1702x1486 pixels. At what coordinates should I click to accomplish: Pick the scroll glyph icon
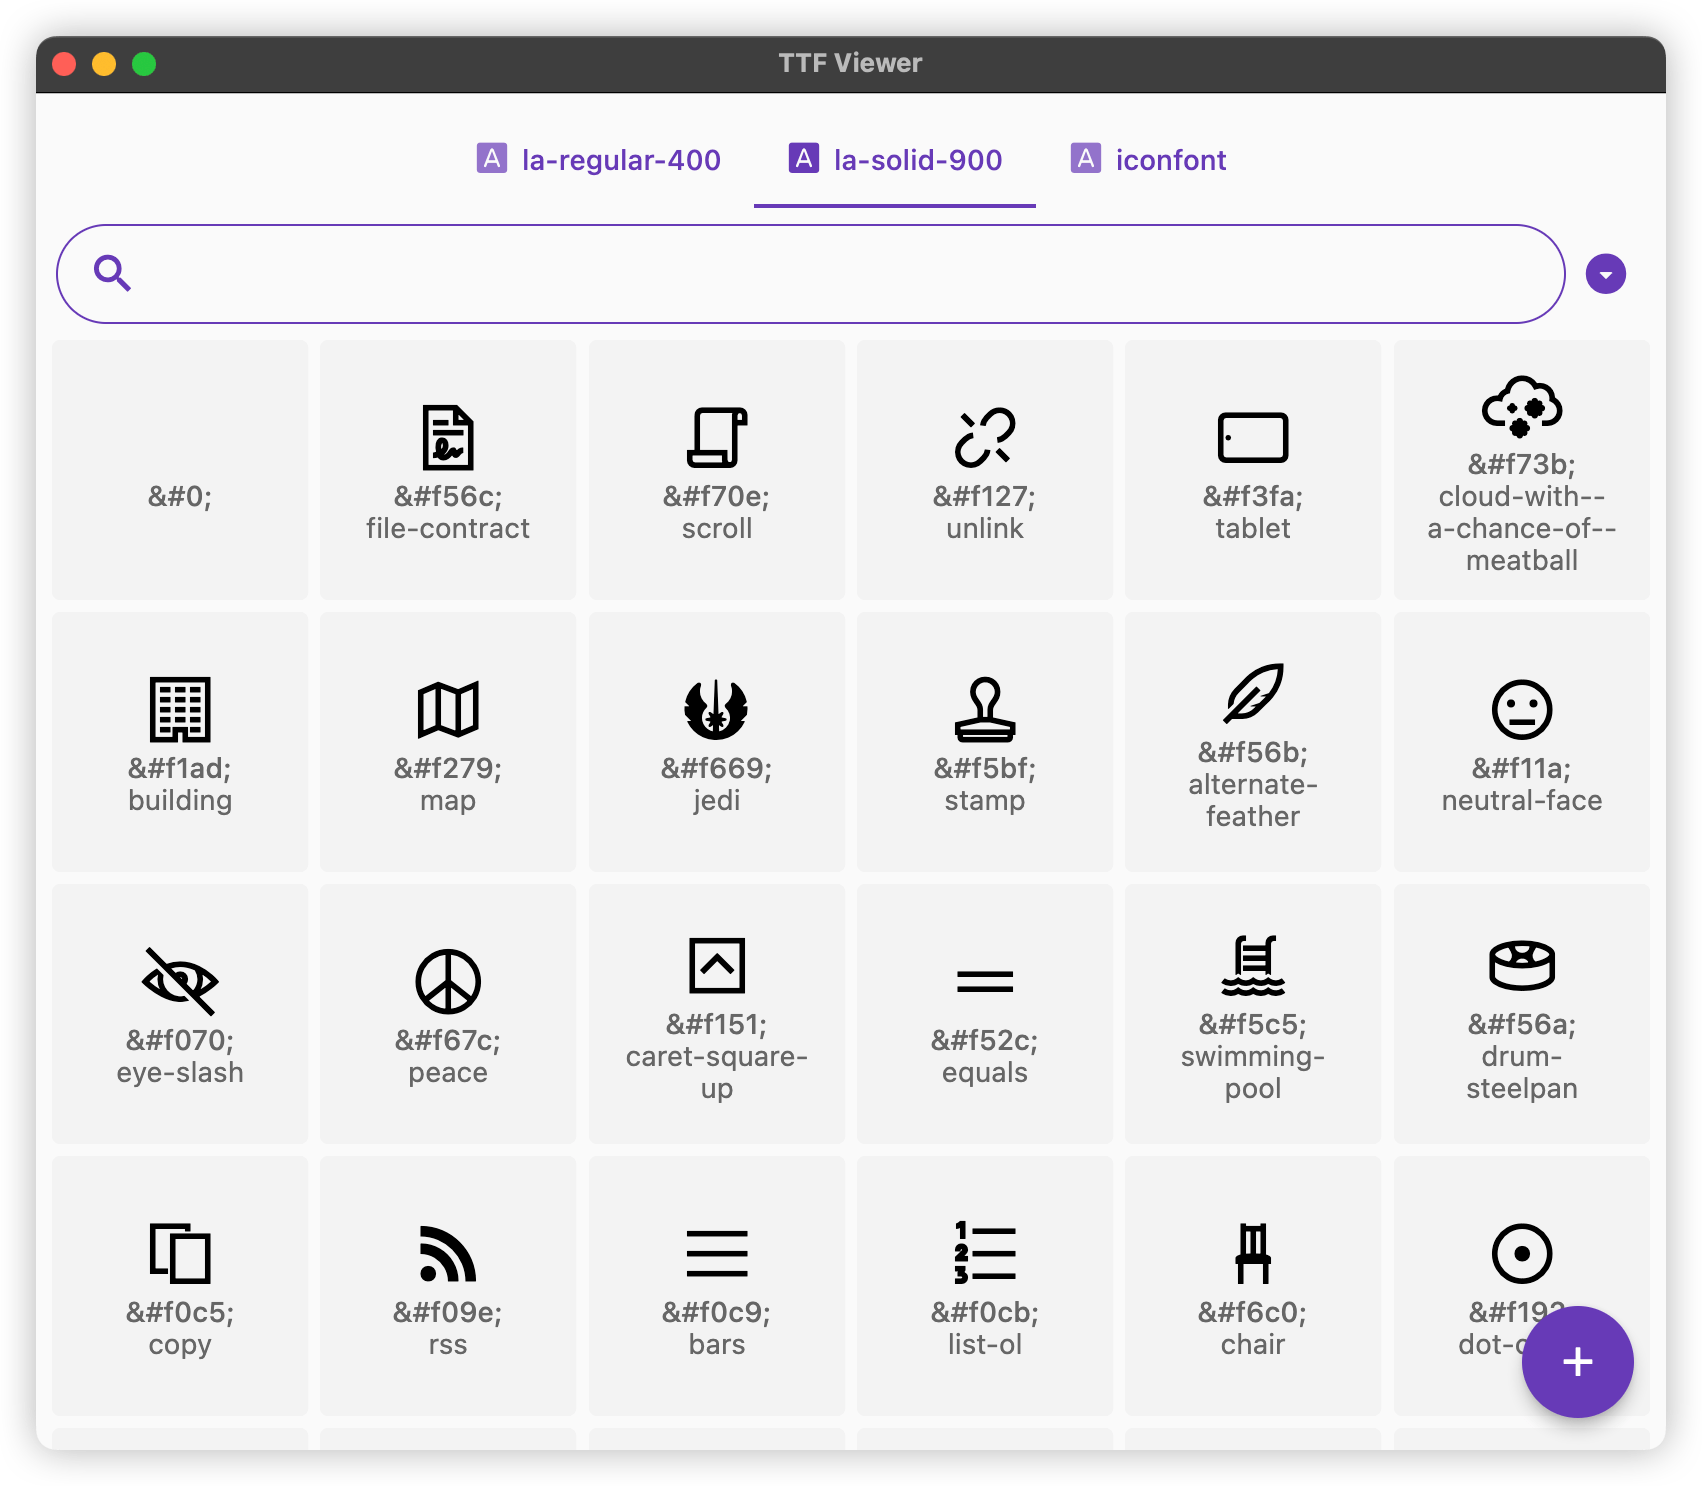[x=717, y=437]
